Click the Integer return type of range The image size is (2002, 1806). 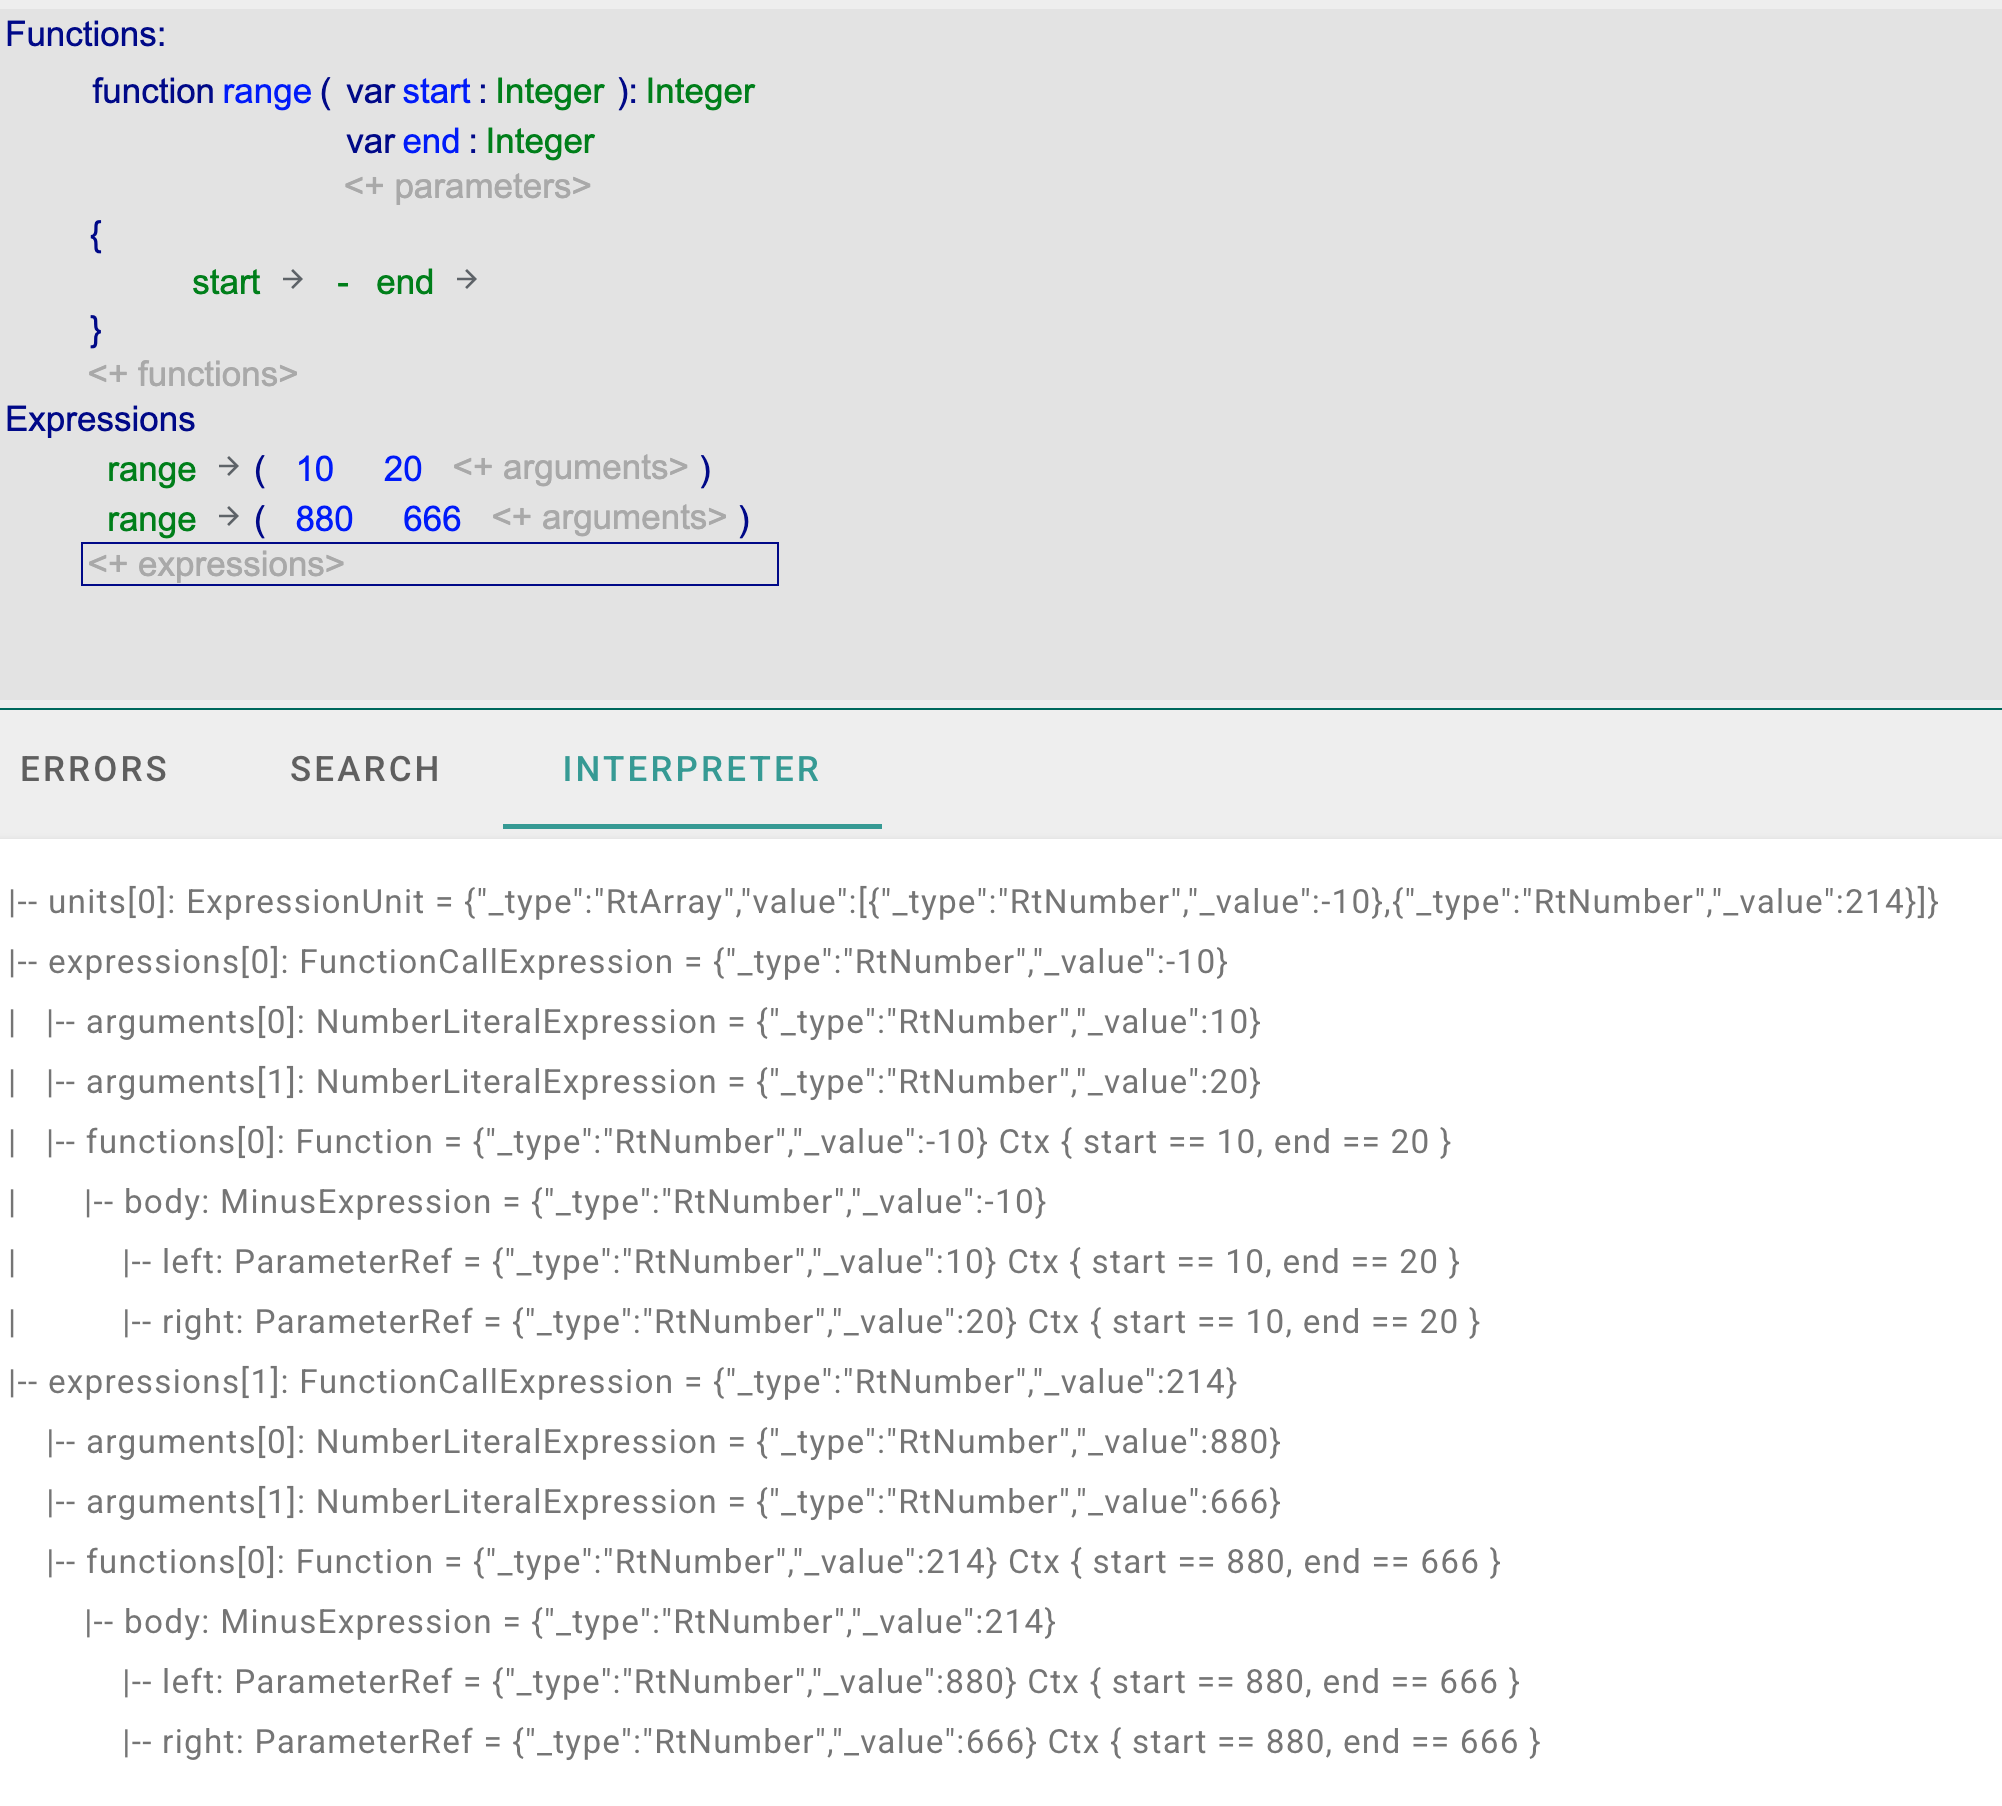coord(701,91)
